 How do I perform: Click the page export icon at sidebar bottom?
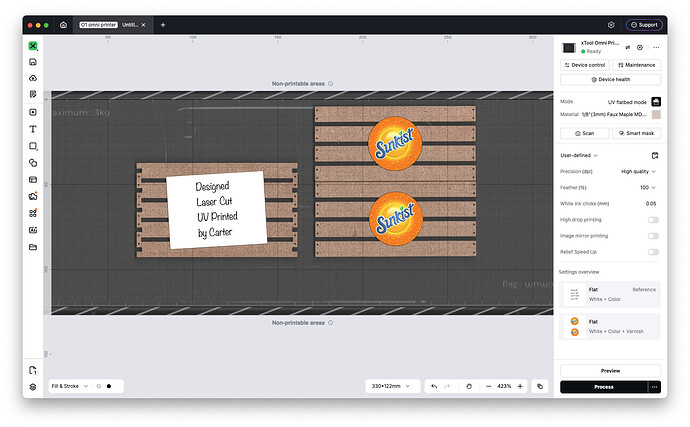point(33,370)
